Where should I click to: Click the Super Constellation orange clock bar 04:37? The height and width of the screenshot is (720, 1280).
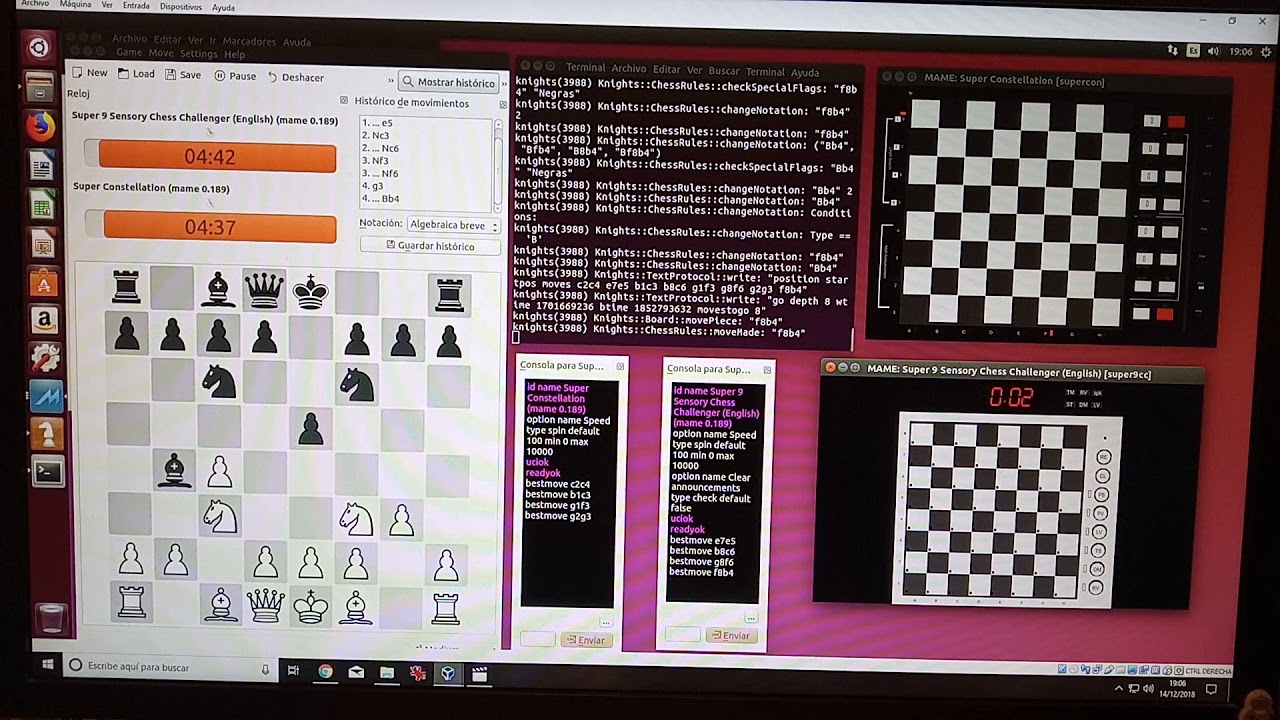[220, 227]
